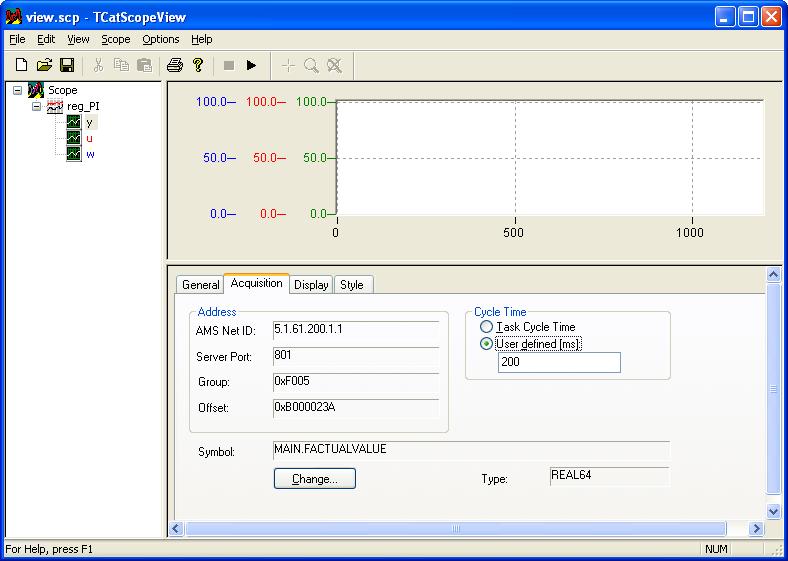This screenshot has width=788, height=561.
Task: Click the Change... button
Action: coord(315,479)
